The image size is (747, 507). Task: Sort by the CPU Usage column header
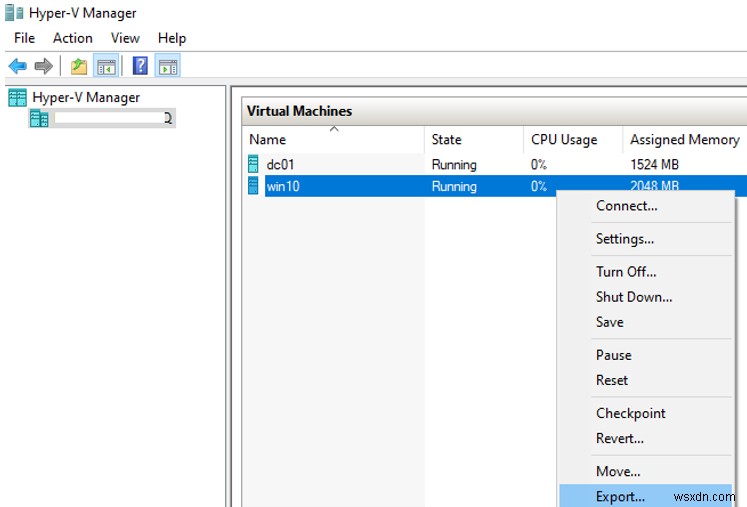pos(564,140)
